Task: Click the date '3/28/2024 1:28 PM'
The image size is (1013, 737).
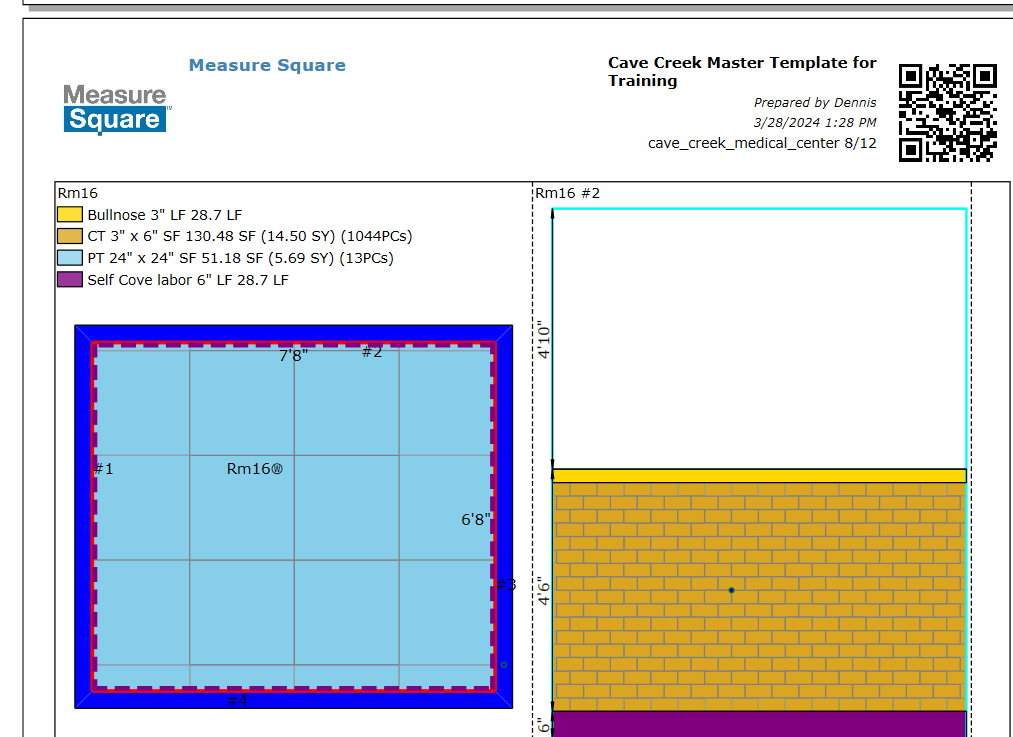Action: pyautogui.click(x=815, y=122)
